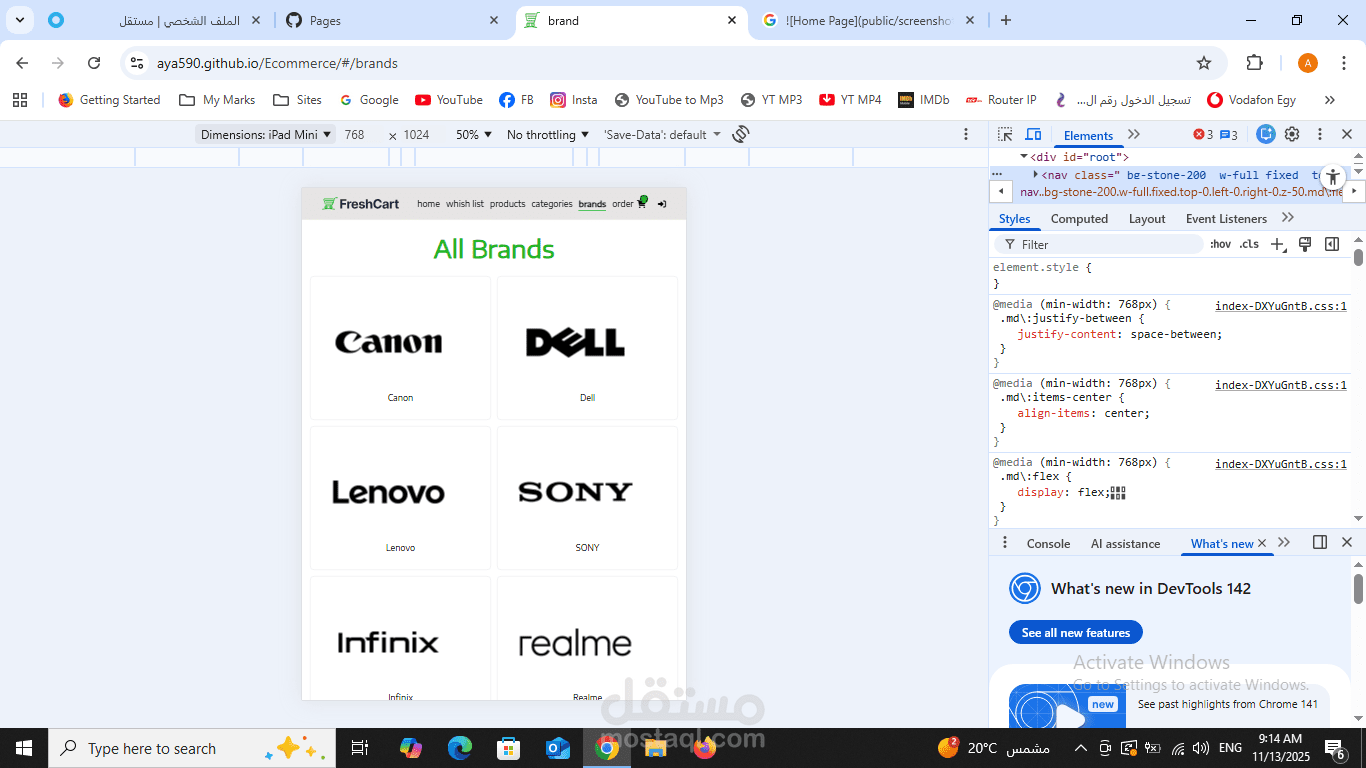
Task: Add a new style rule
Action: (x=1277, y=244)
